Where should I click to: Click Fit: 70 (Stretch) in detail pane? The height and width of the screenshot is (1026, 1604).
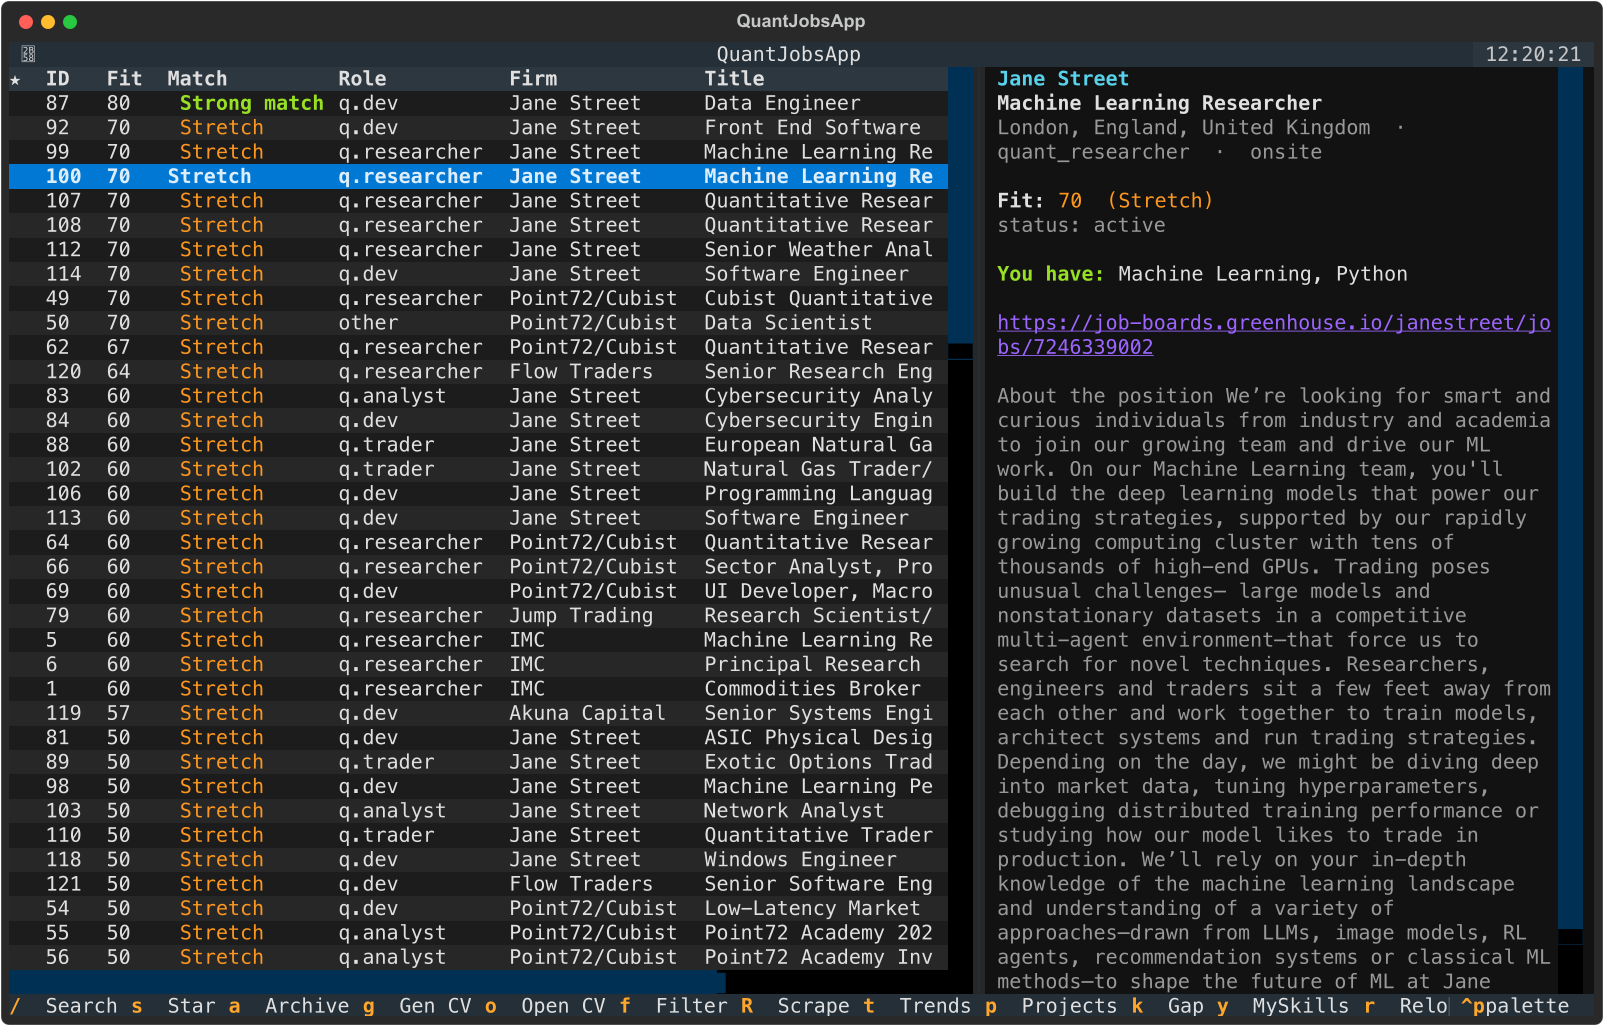[x=1105, y=201]
